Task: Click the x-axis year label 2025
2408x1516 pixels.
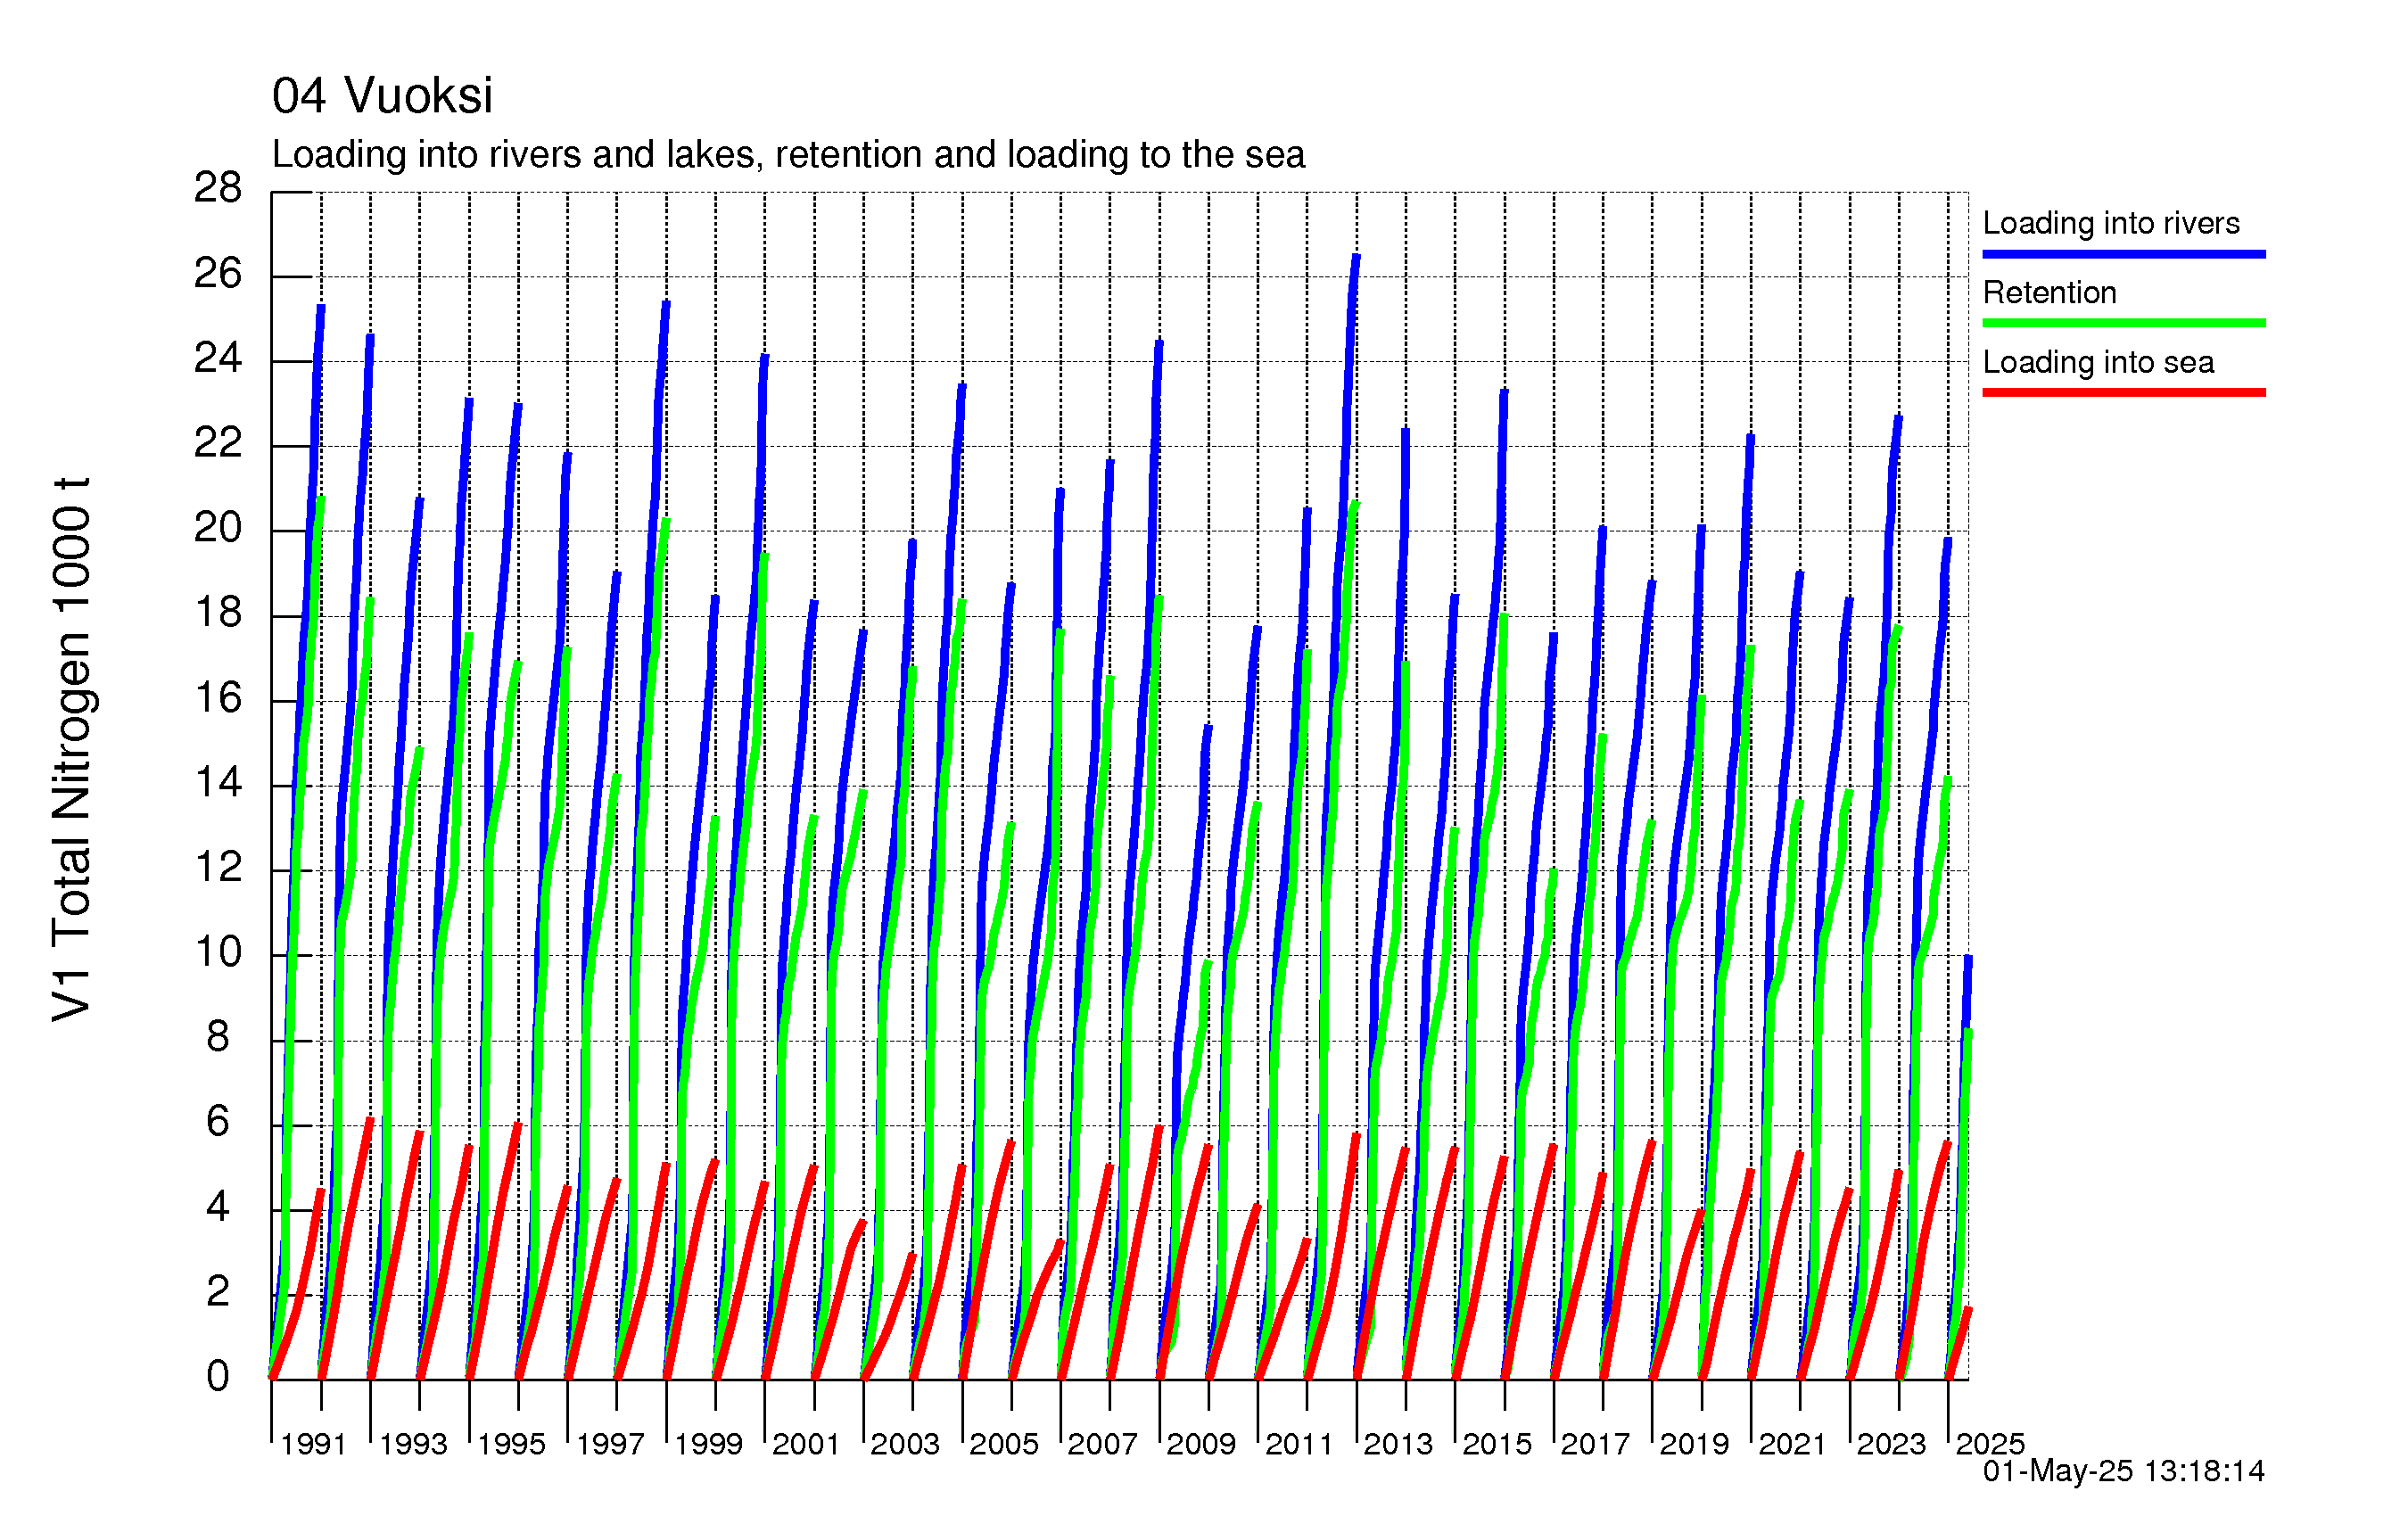Action: [1990, 1444]
